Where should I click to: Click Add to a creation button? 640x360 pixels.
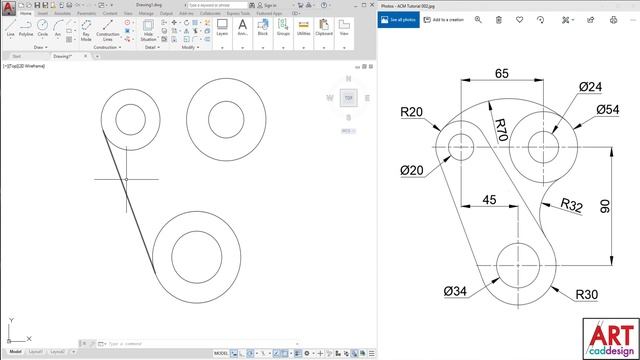coord(444,20)
